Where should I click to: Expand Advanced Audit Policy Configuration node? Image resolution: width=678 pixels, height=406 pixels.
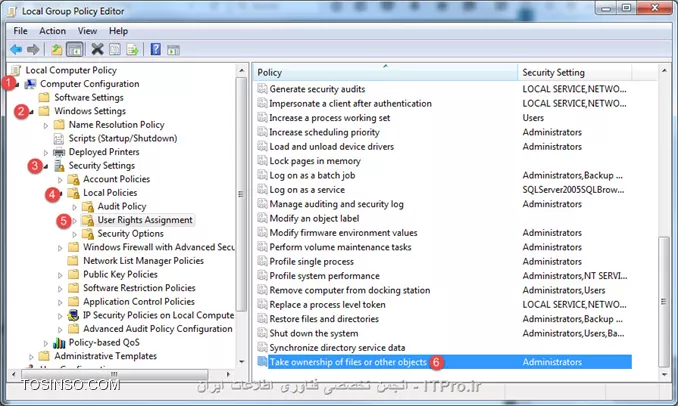click(60, 329)
